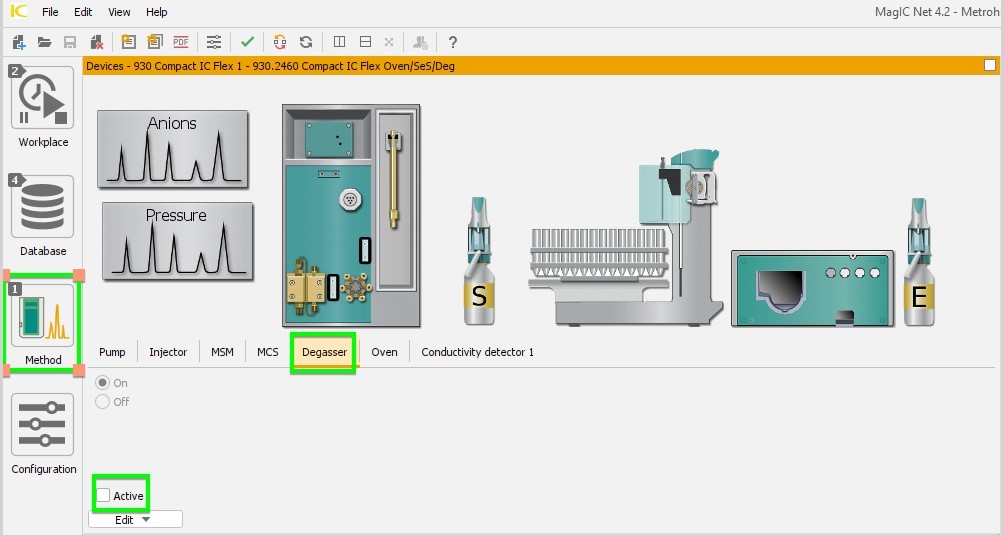Switch to the Pump tab
This screenshot has height=536, width=1004.
(x=112, y=352)
